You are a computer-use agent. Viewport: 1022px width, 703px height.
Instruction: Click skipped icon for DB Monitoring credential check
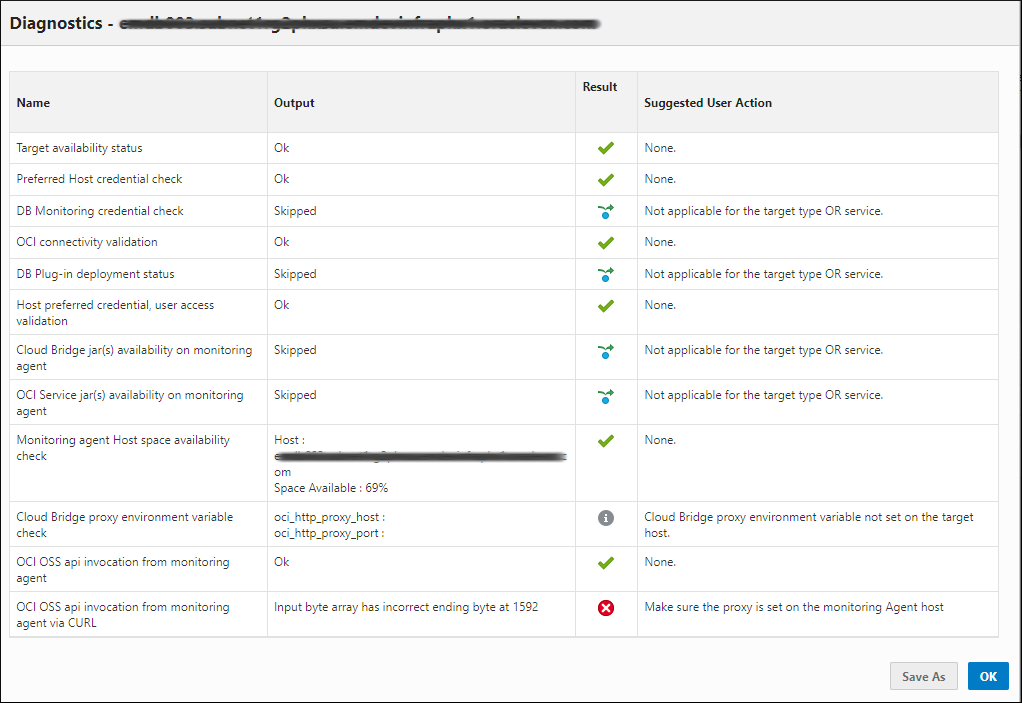(605, 211)
